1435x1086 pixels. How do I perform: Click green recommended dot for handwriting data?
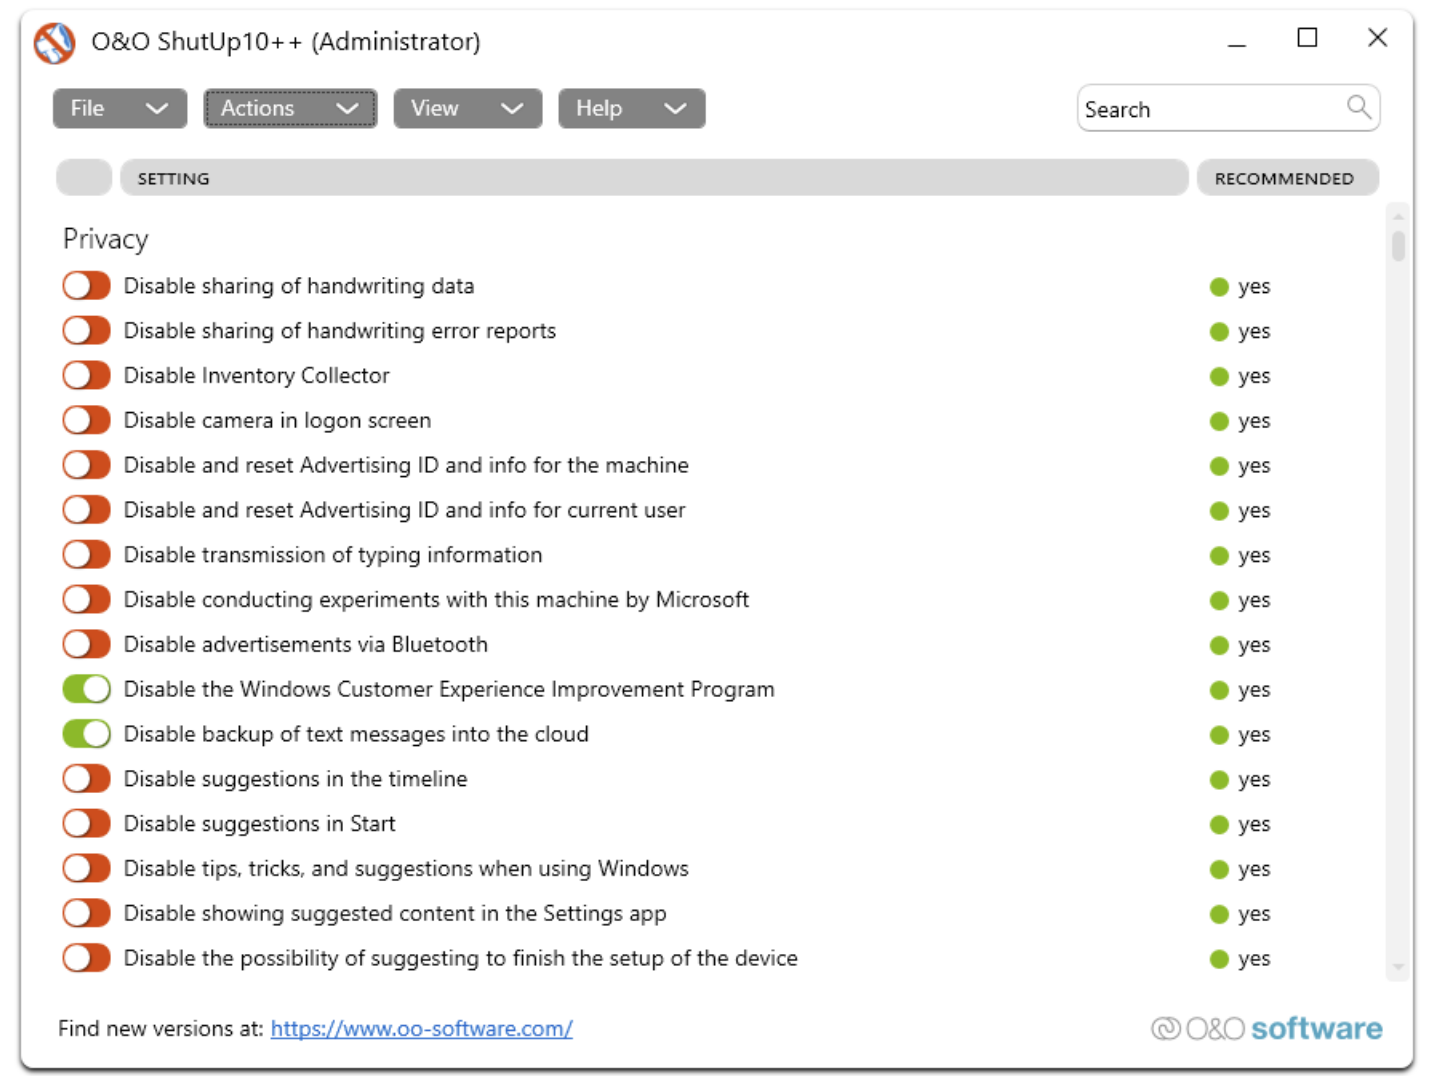pyautogui.click(x=1219, y=287)
